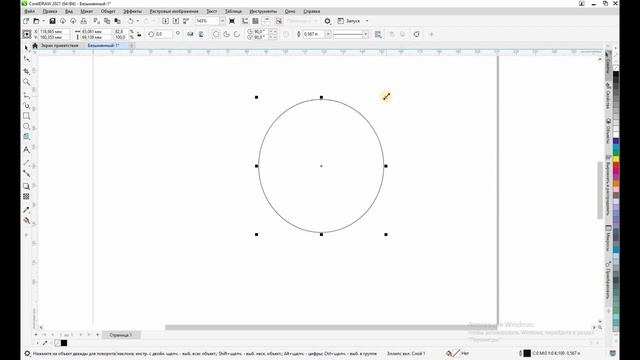
Task: Select the Страница 1 page tab
Action: tap(121, 335)
